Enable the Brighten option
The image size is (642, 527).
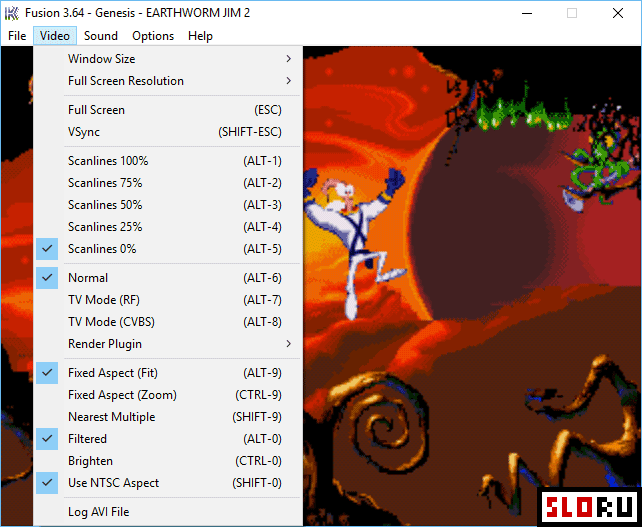point(168,461)
